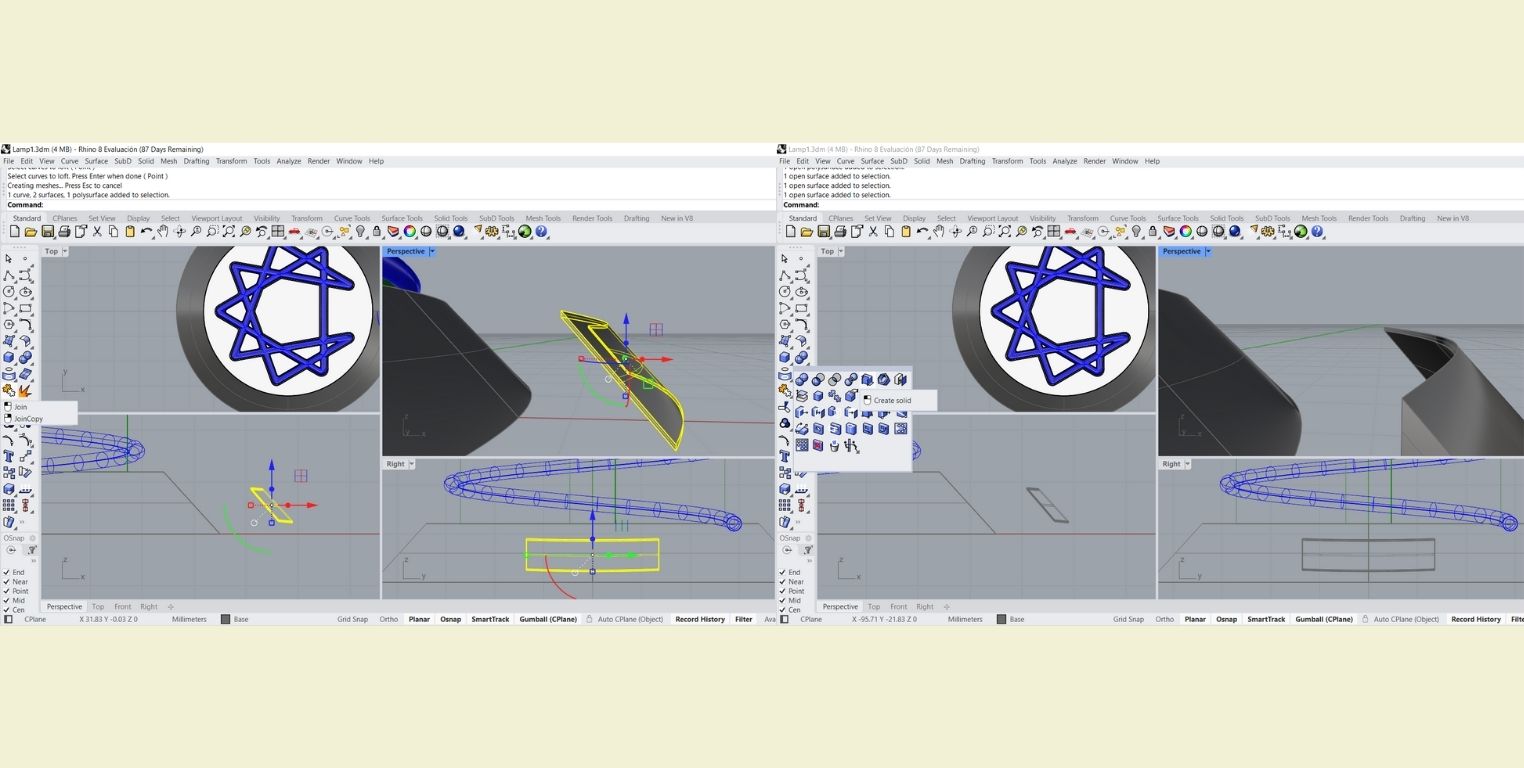Viewport: 1524px width, 768px height.
Task: Click the Cut scissors icon in left Rhino window
Action: (97, 231)
